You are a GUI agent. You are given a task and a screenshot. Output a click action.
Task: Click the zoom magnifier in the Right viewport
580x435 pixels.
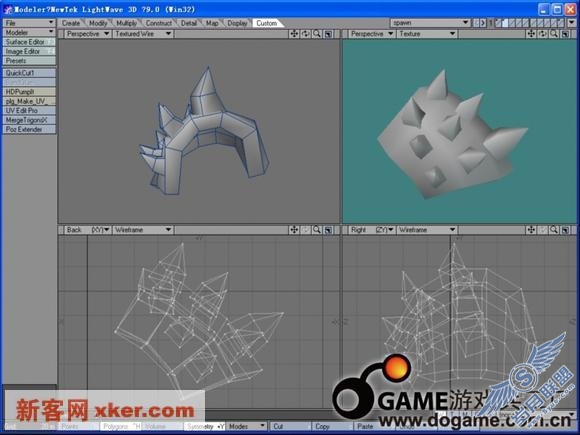click(554, 230)
